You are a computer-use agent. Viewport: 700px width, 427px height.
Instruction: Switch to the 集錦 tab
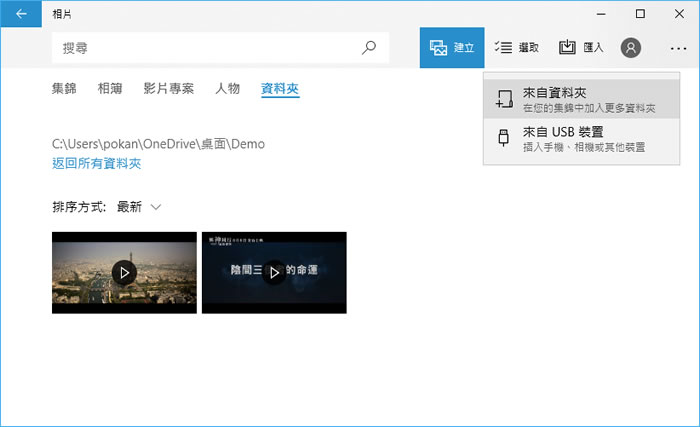point(64,88)
